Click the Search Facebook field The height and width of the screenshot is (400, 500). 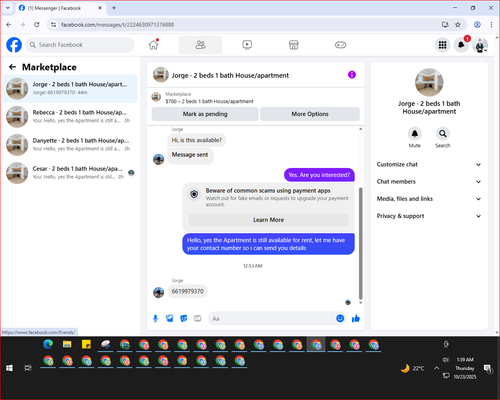coord(80,45)
